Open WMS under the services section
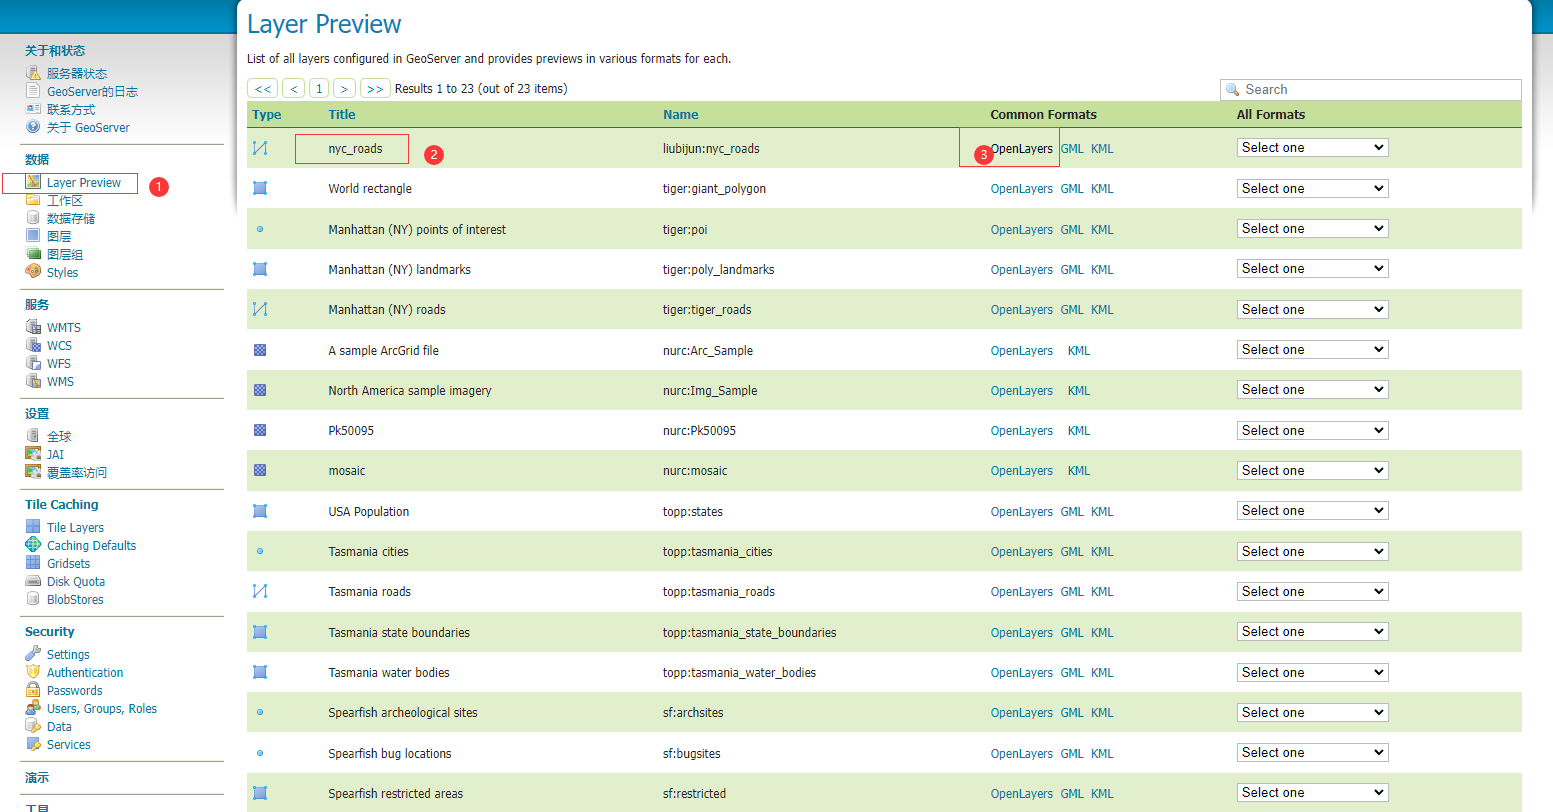This screenshot has width=1553, height=812. coord(60,381)
